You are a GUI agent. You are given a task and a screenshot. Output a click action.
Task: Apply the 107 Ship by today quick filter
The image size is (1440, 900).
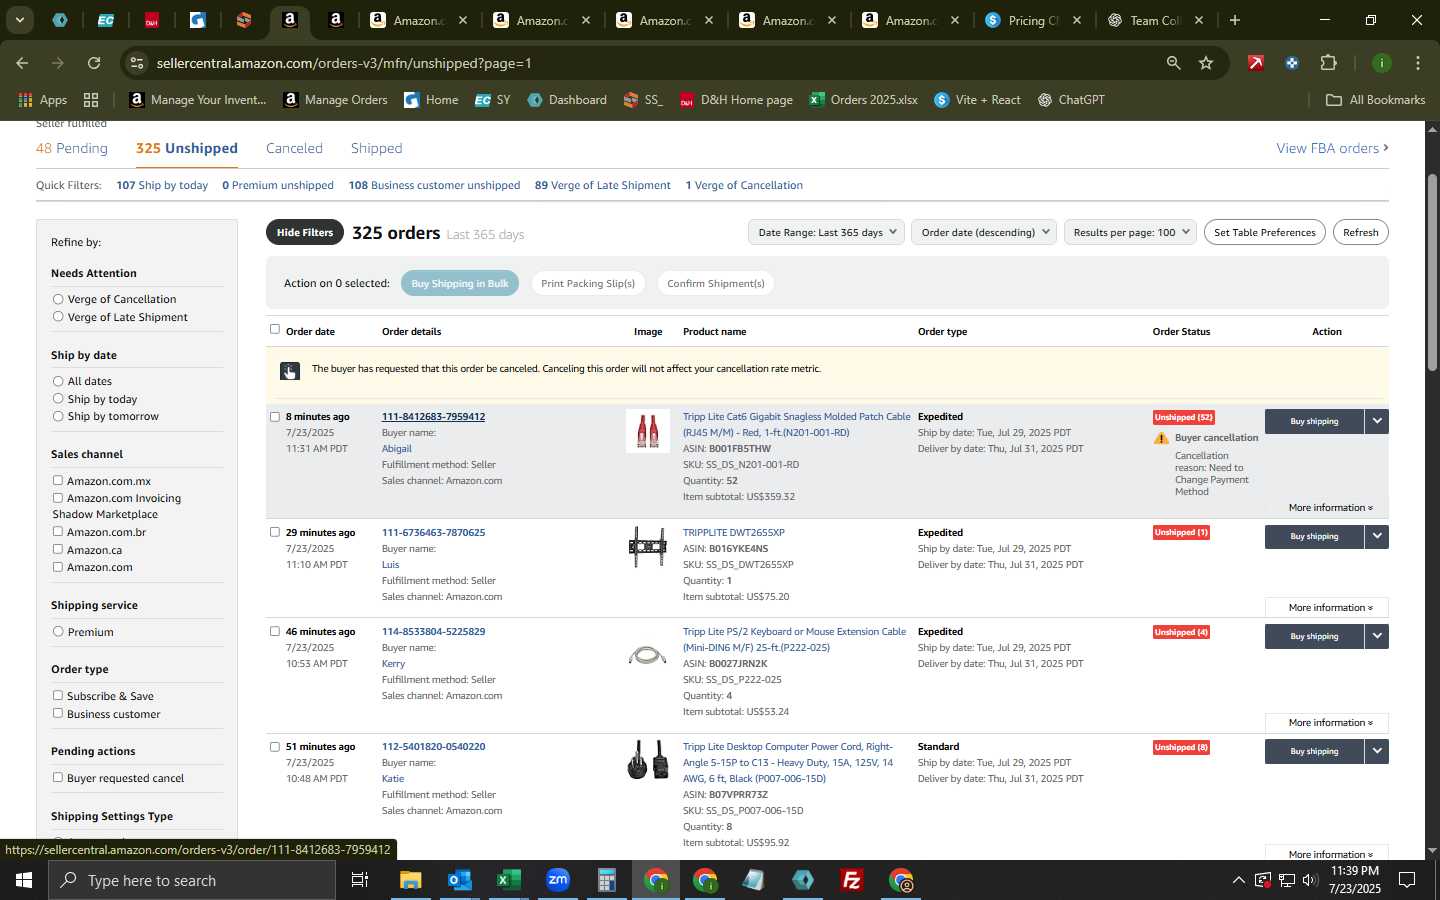pyautogui.click(x=162, y=185)
